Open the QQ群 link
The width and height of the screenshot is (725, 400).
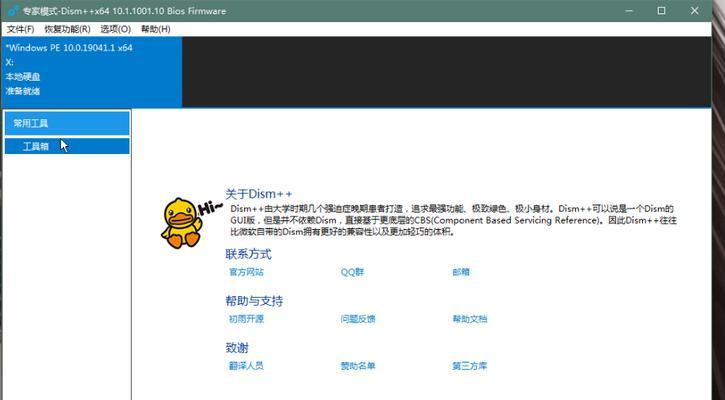click(x=352, y=272)
